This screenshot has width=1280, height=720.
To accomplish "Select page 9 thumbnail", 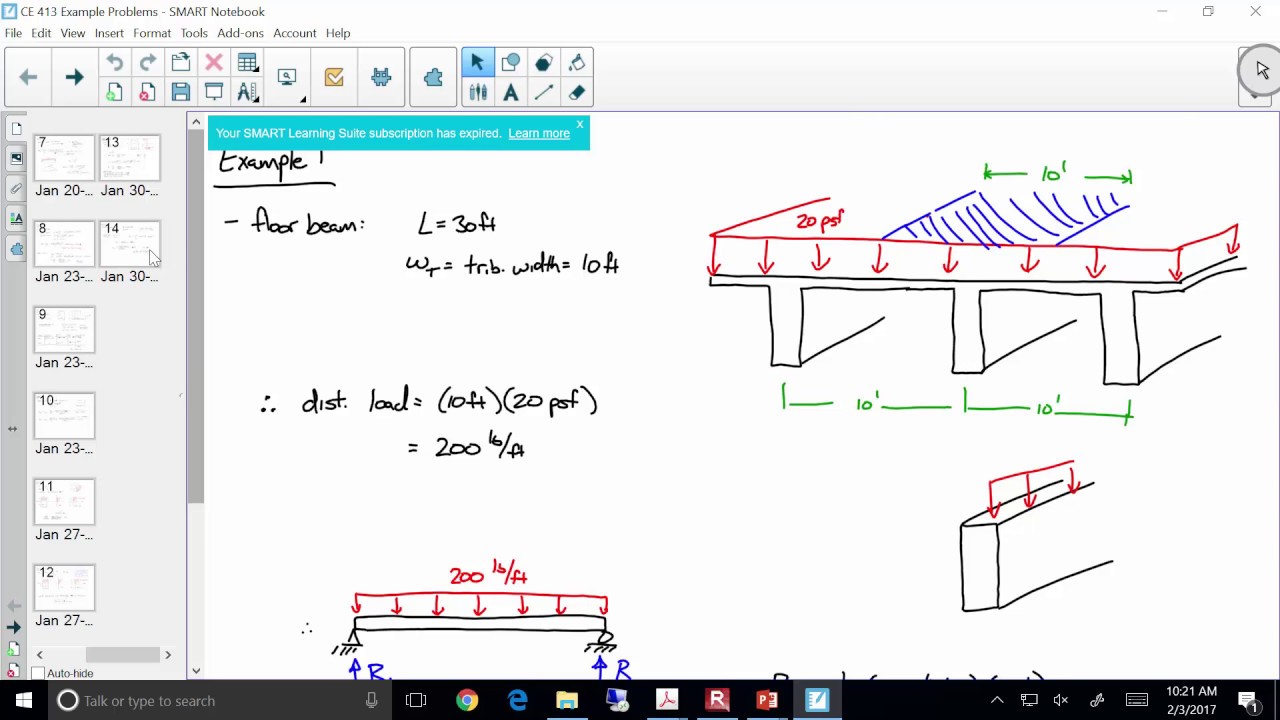I will (64, 330).
